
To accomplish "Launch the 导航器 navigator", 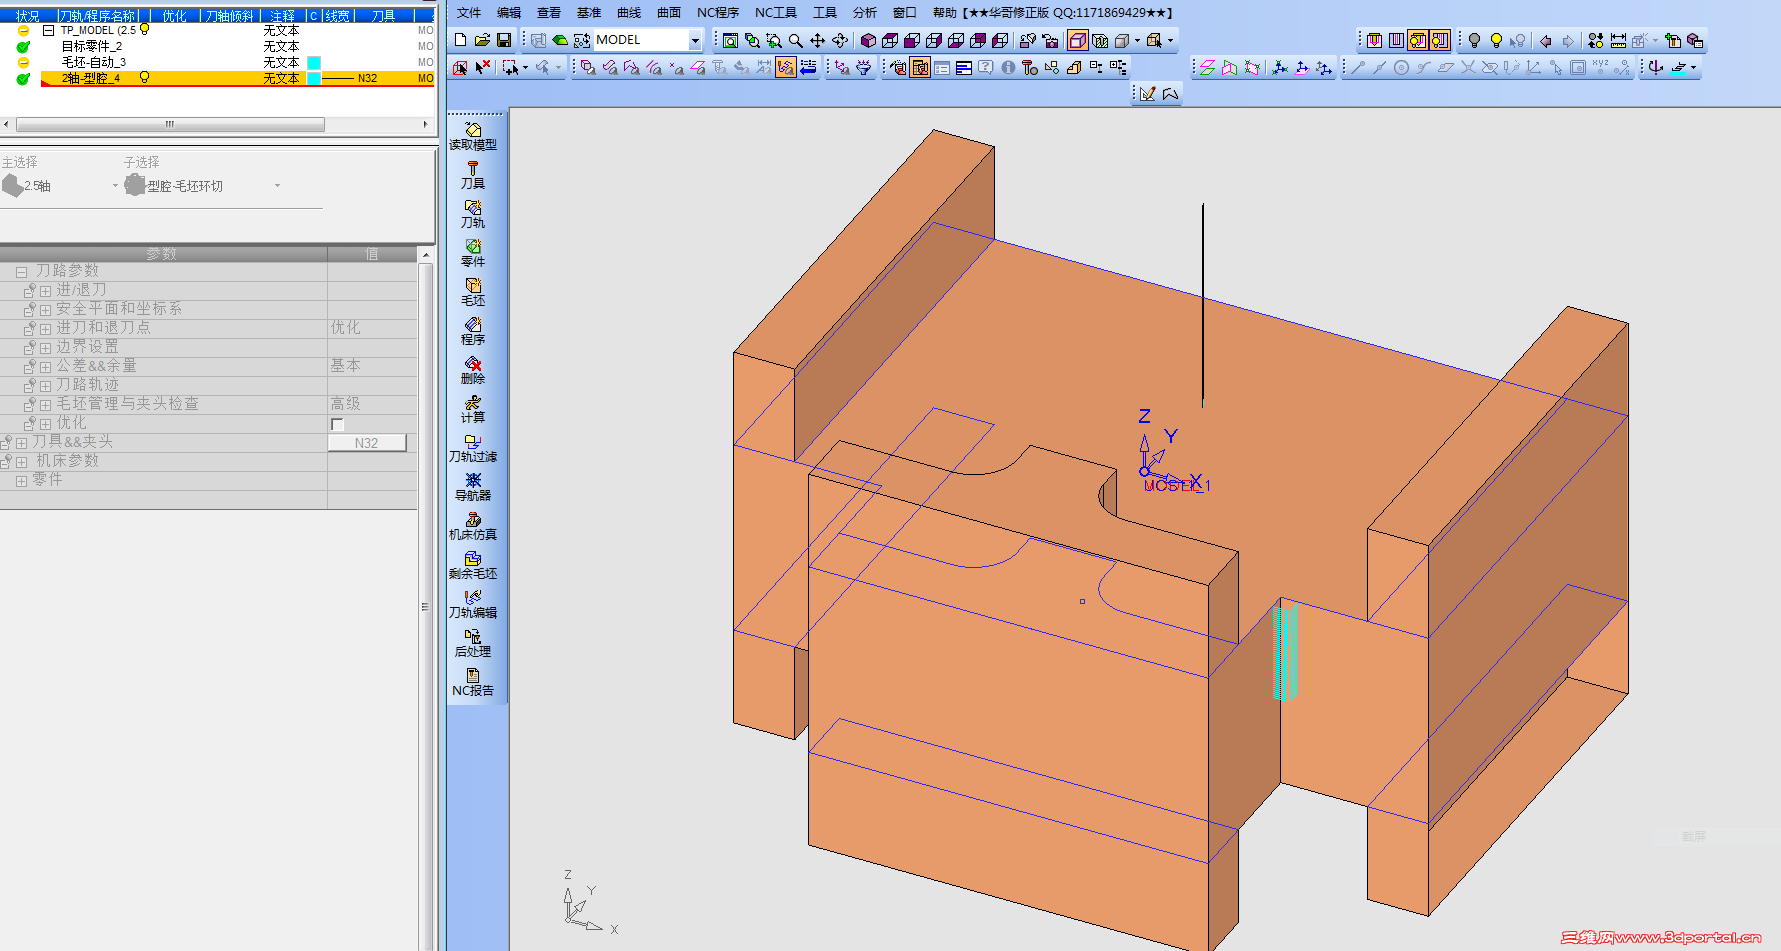I will (x=473, y=488).
